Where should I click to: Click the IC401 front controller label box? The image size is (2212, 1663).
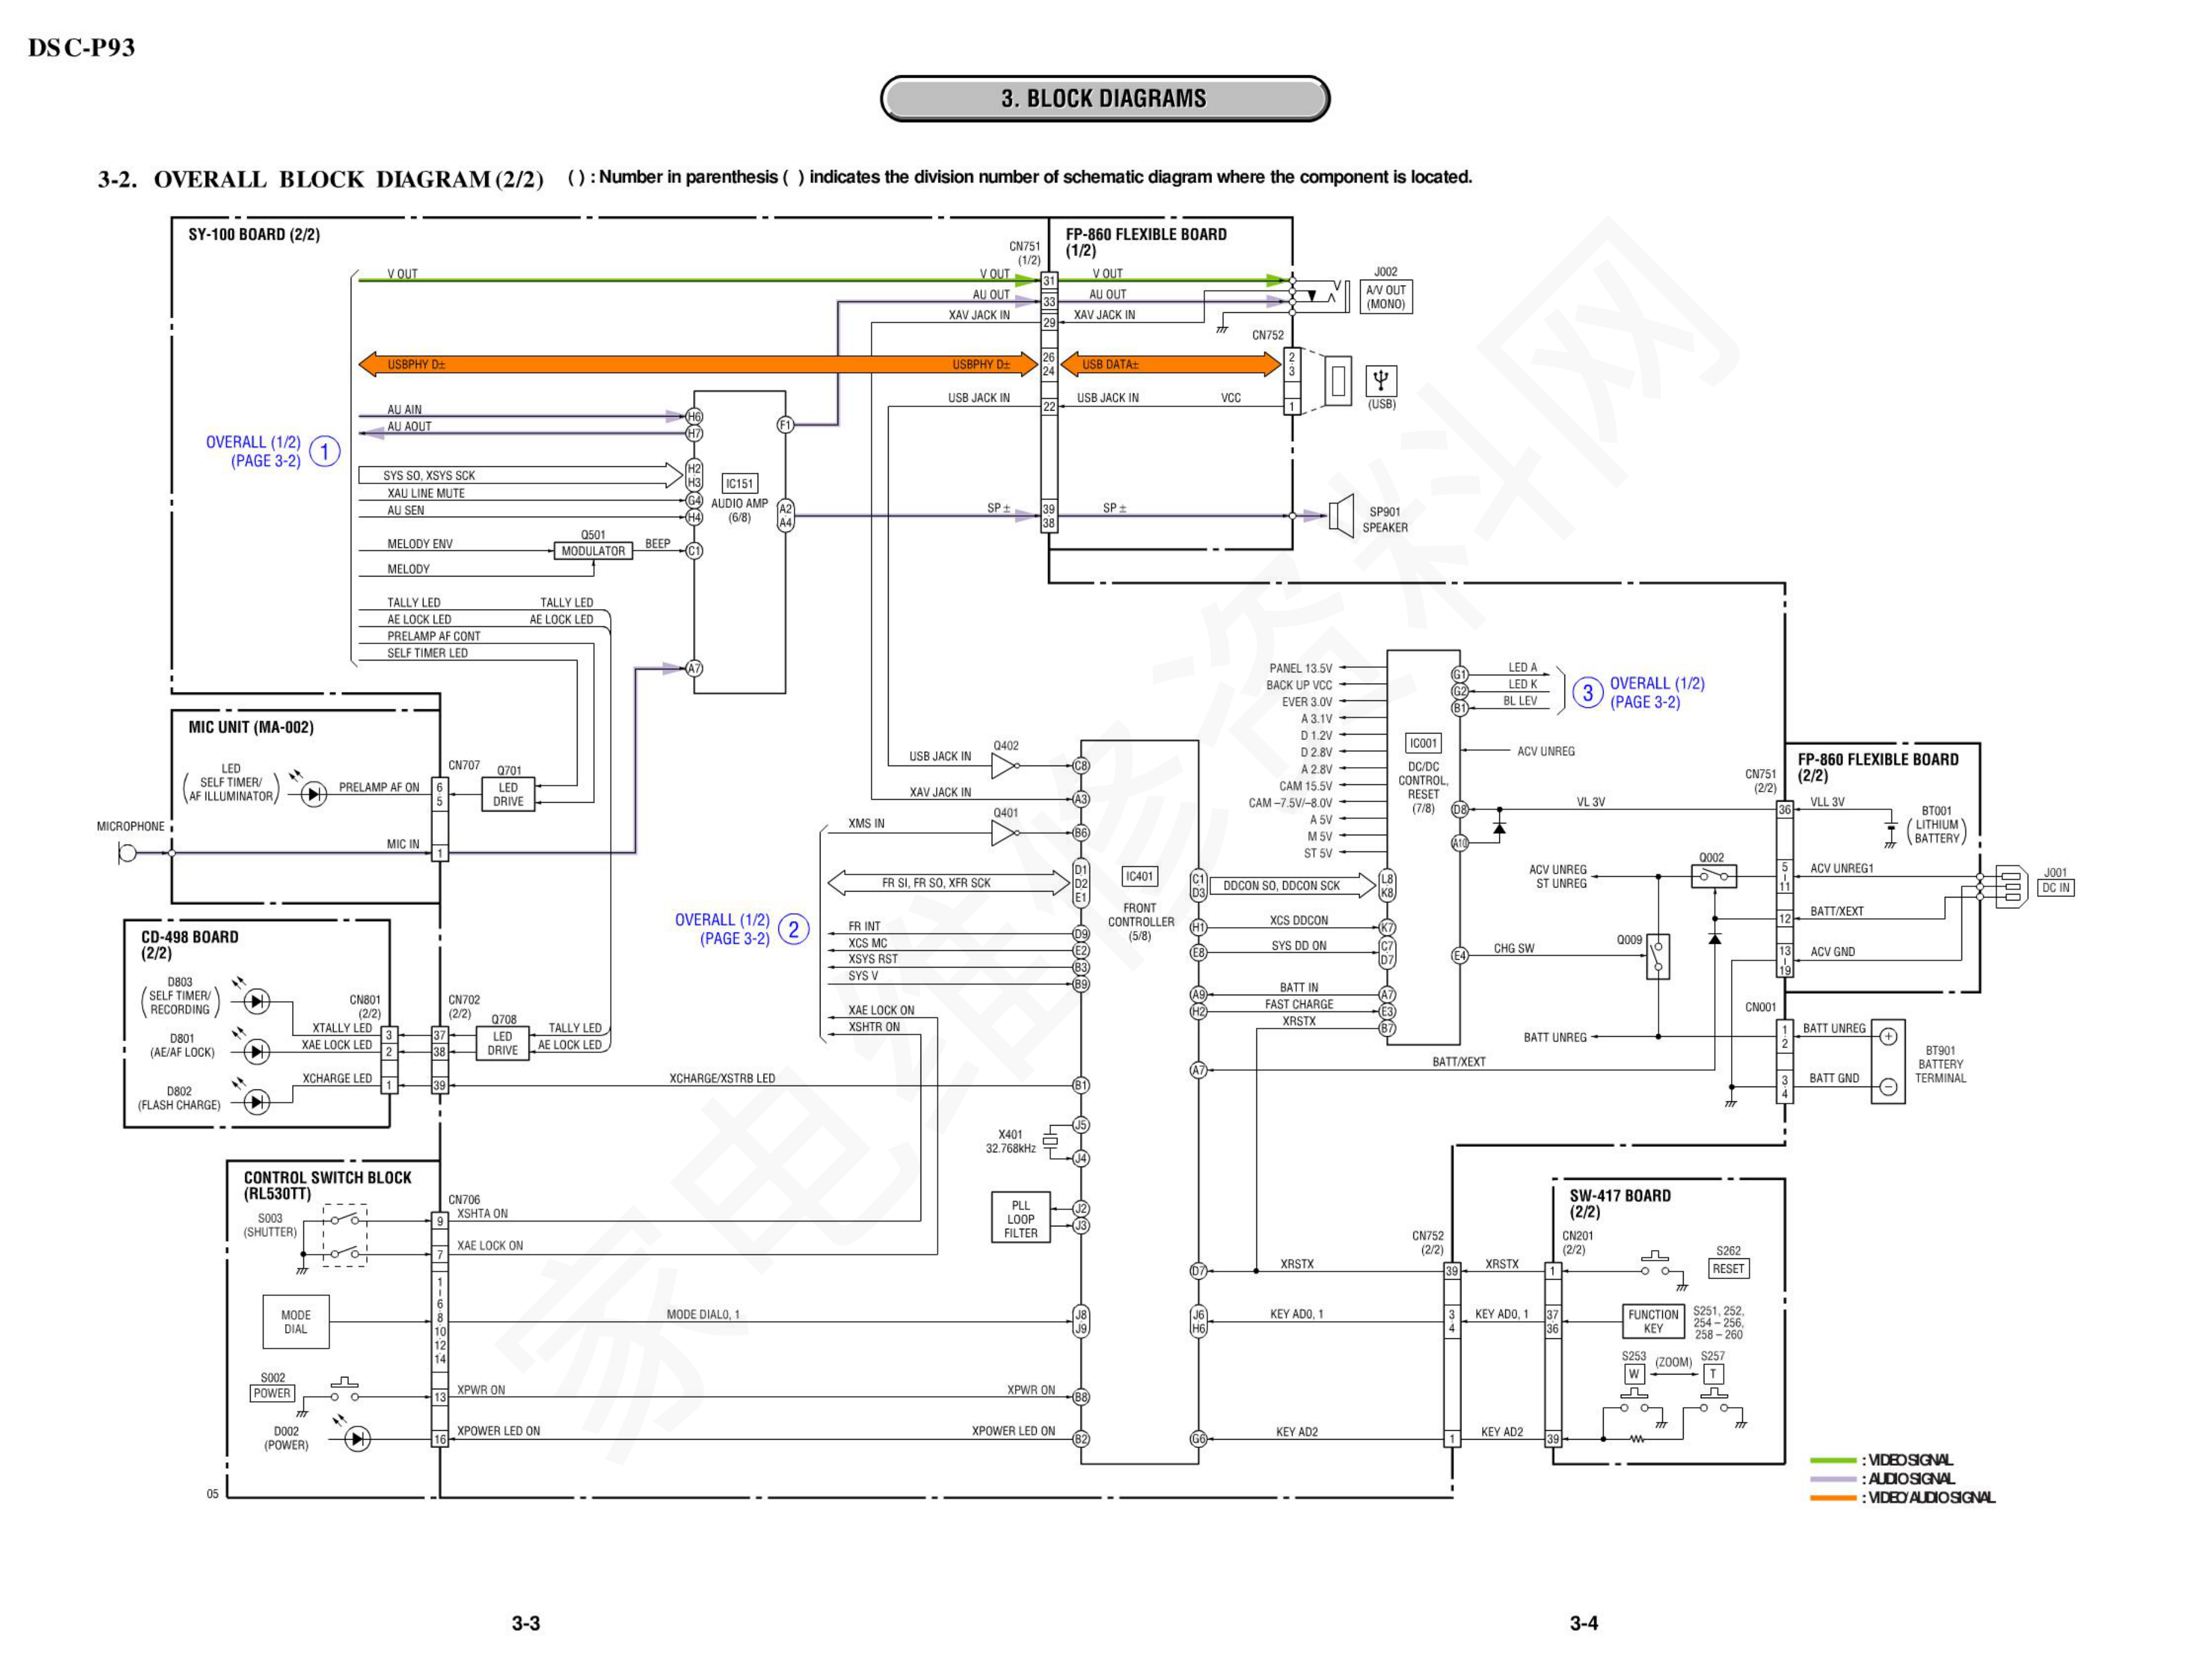1139,877
